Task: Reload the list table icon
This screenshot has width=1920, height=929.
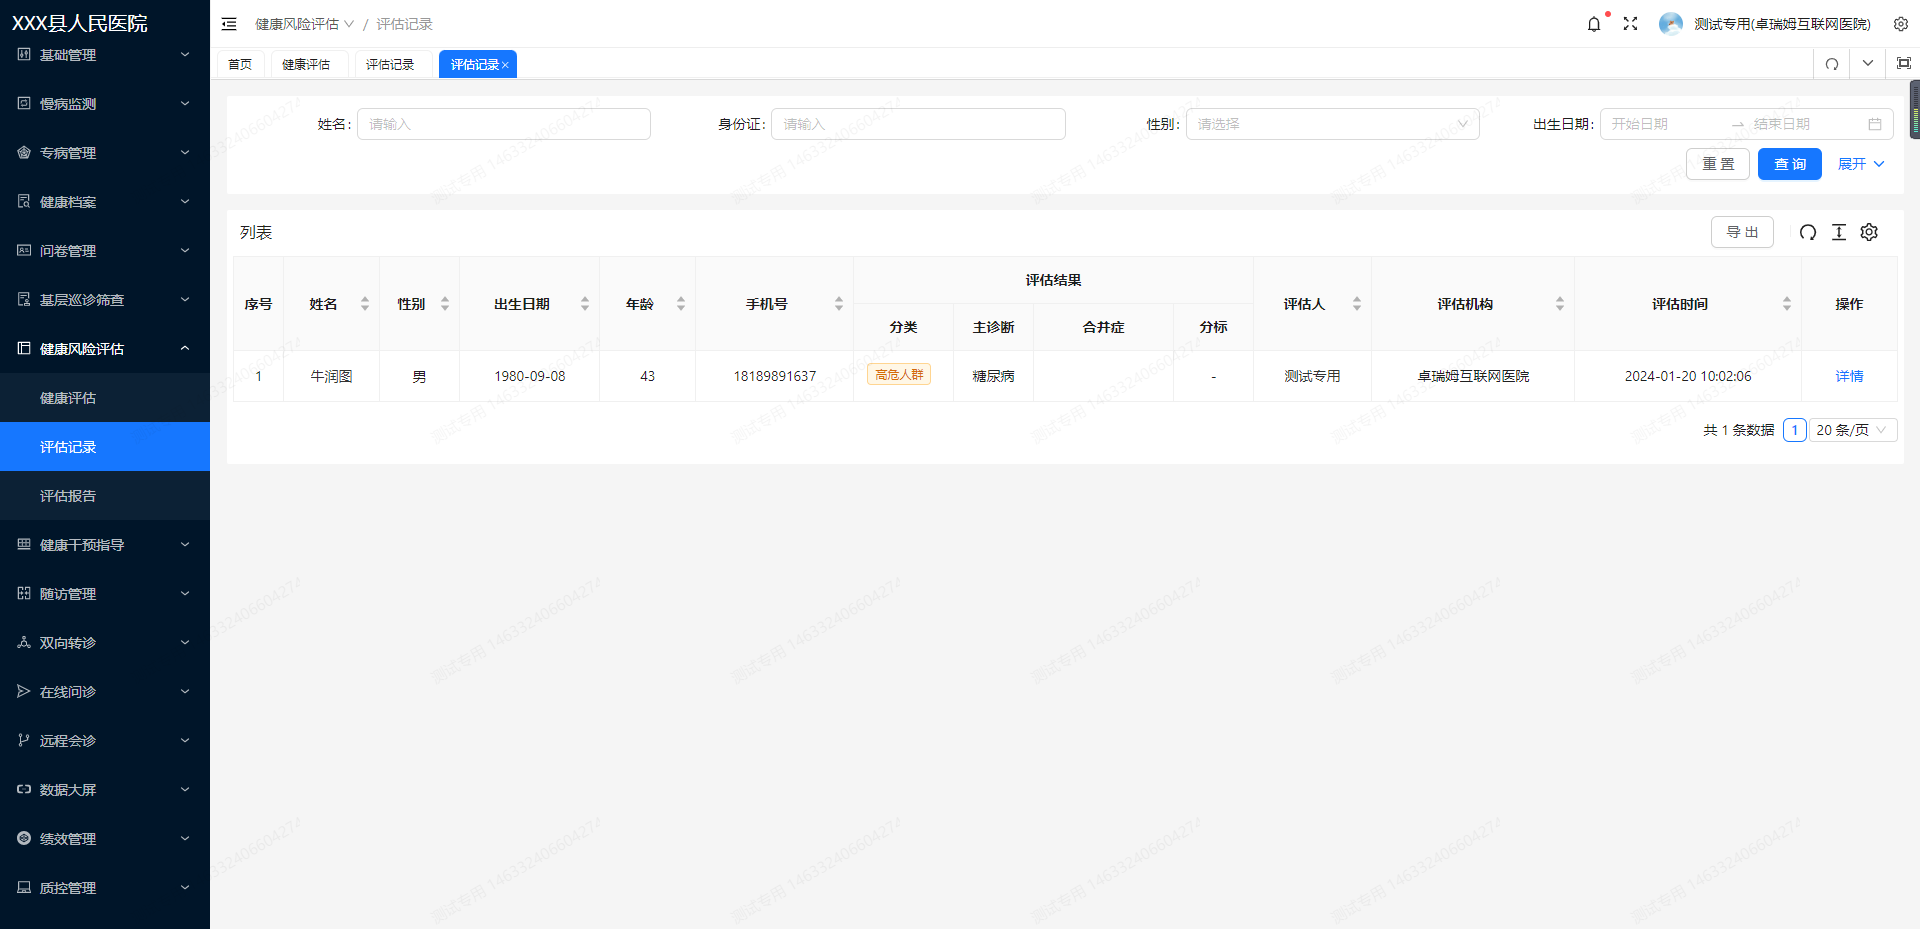Action: point(1808,232)
